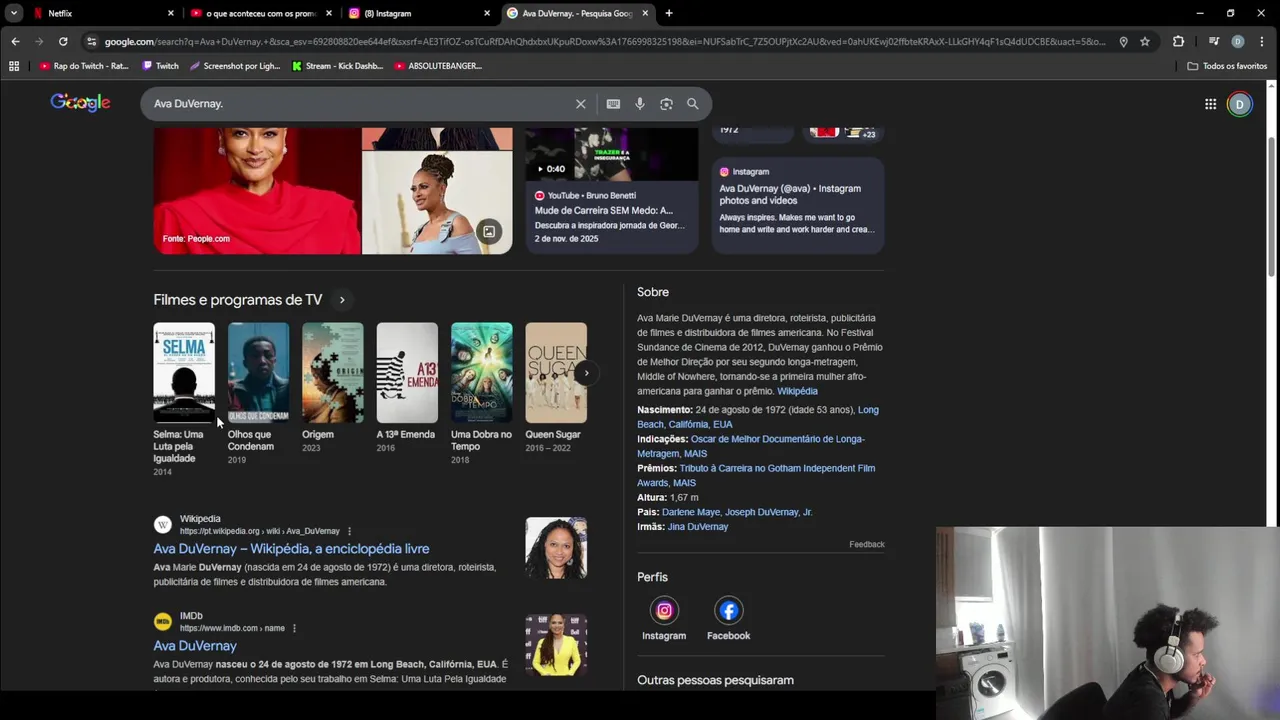Open 'Rap do Twitch' bookmark

point(84,66)
